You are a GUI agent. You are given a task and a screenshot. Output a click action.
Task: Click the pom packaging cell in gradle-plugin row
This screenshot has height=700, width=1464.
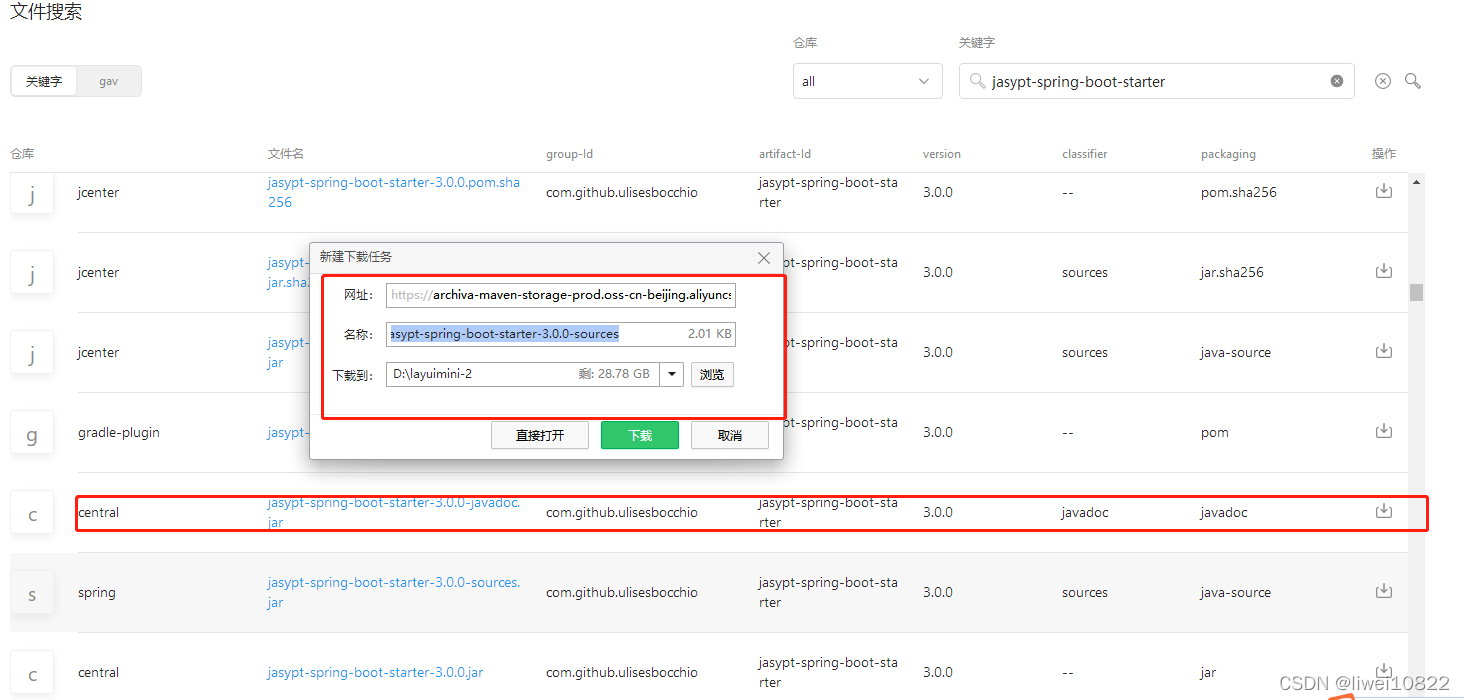(x=1215, y=432)
